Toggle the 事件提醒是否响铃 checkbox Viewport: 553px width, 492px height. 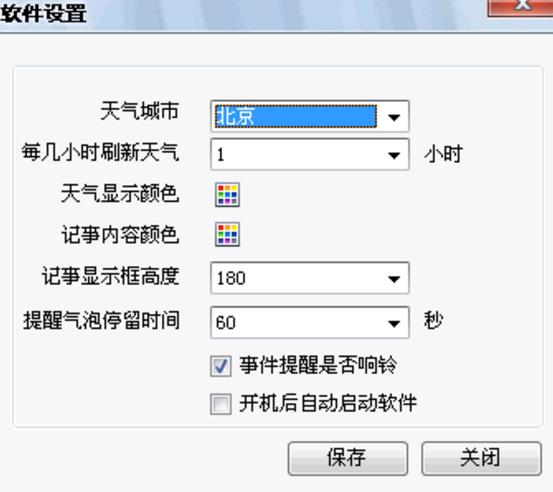tap(221, 366)
